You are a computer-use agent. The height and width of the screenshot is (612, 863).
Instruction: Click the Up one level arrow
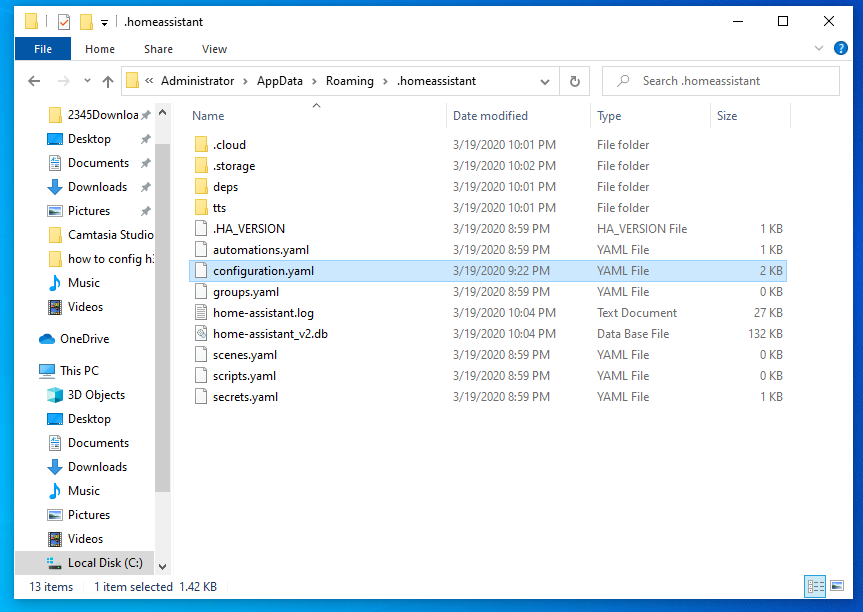[x=108, y=82]
